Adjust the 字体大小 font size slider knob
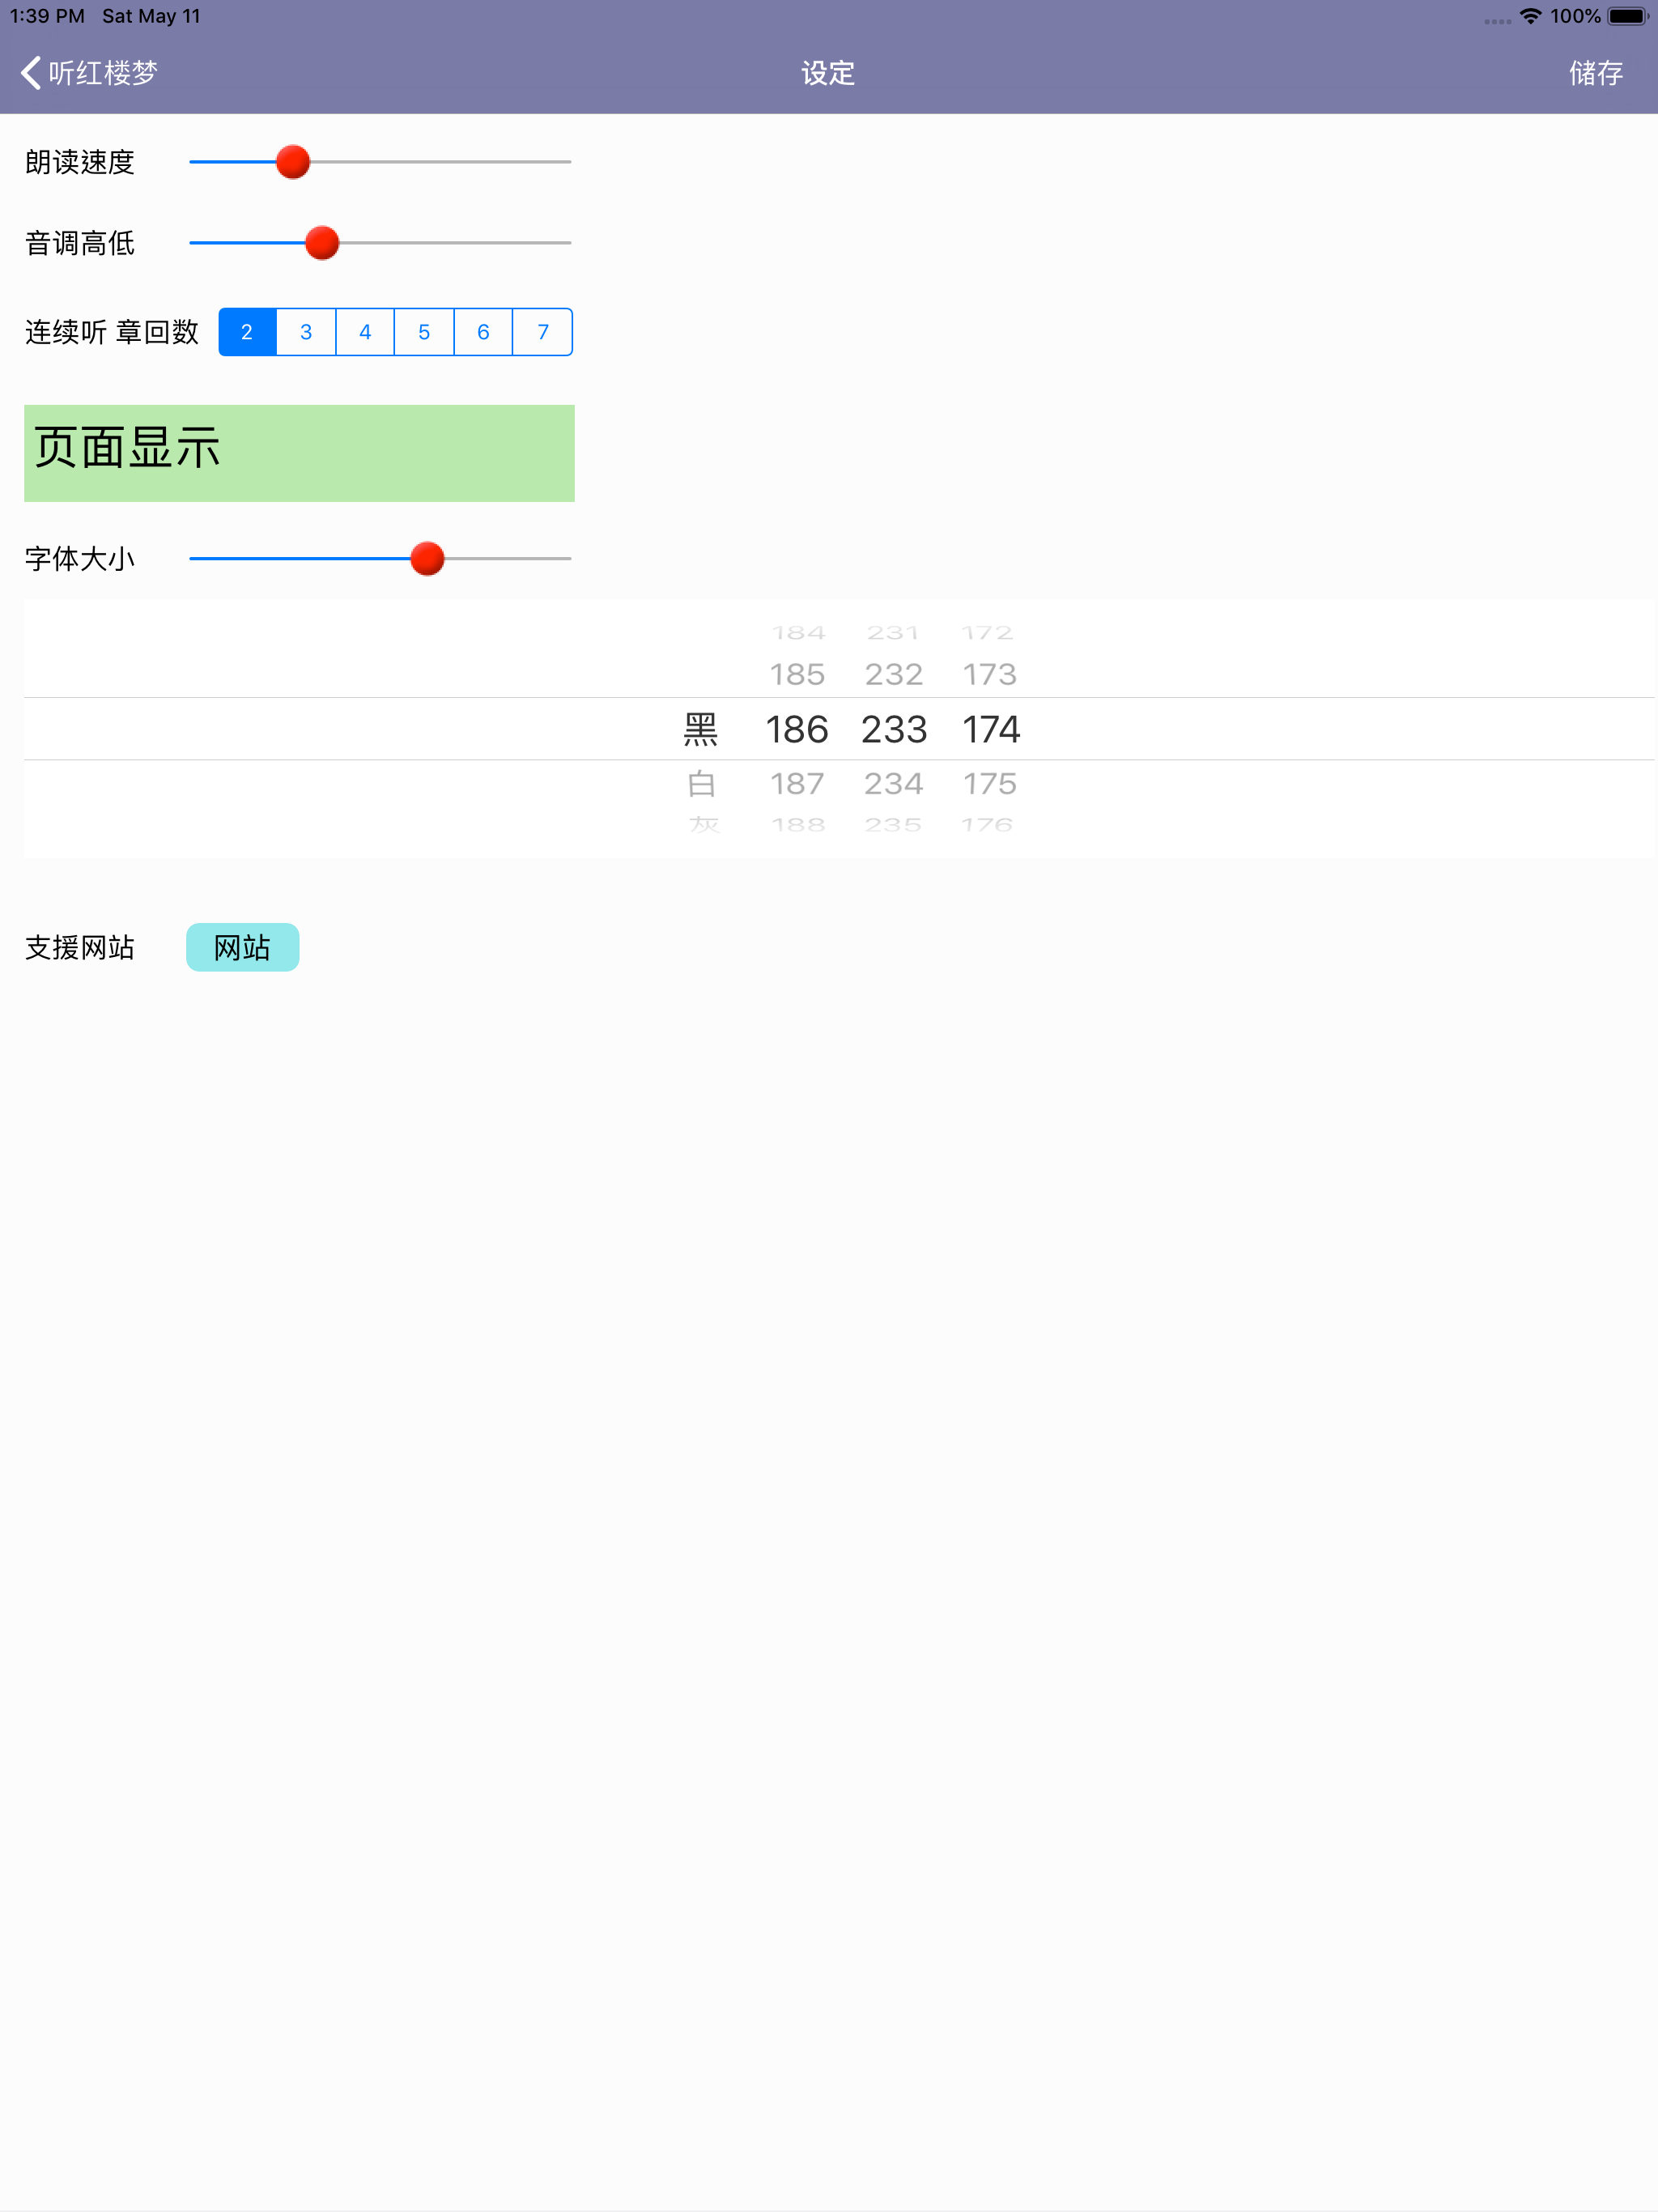 tap(427, 558)
